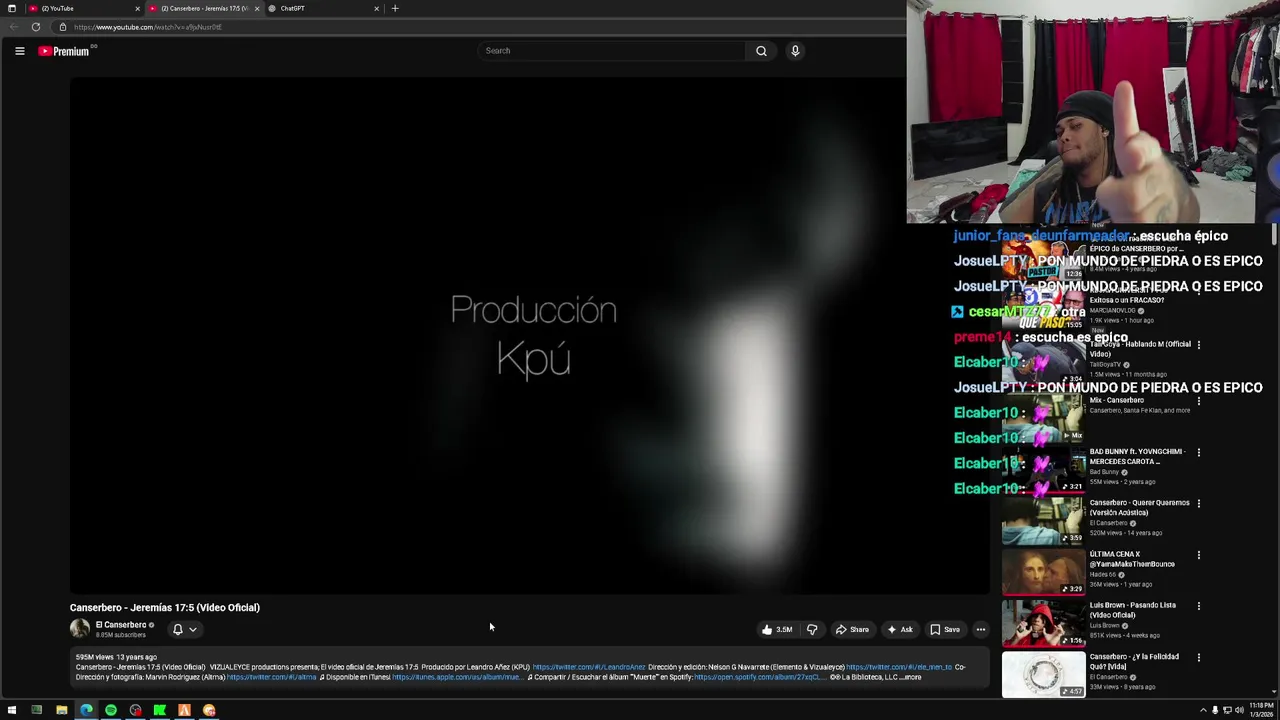Open the LeandroAnez Twitter link
The width and height of the screenshot is (1280, 720).
click(589, 667)
